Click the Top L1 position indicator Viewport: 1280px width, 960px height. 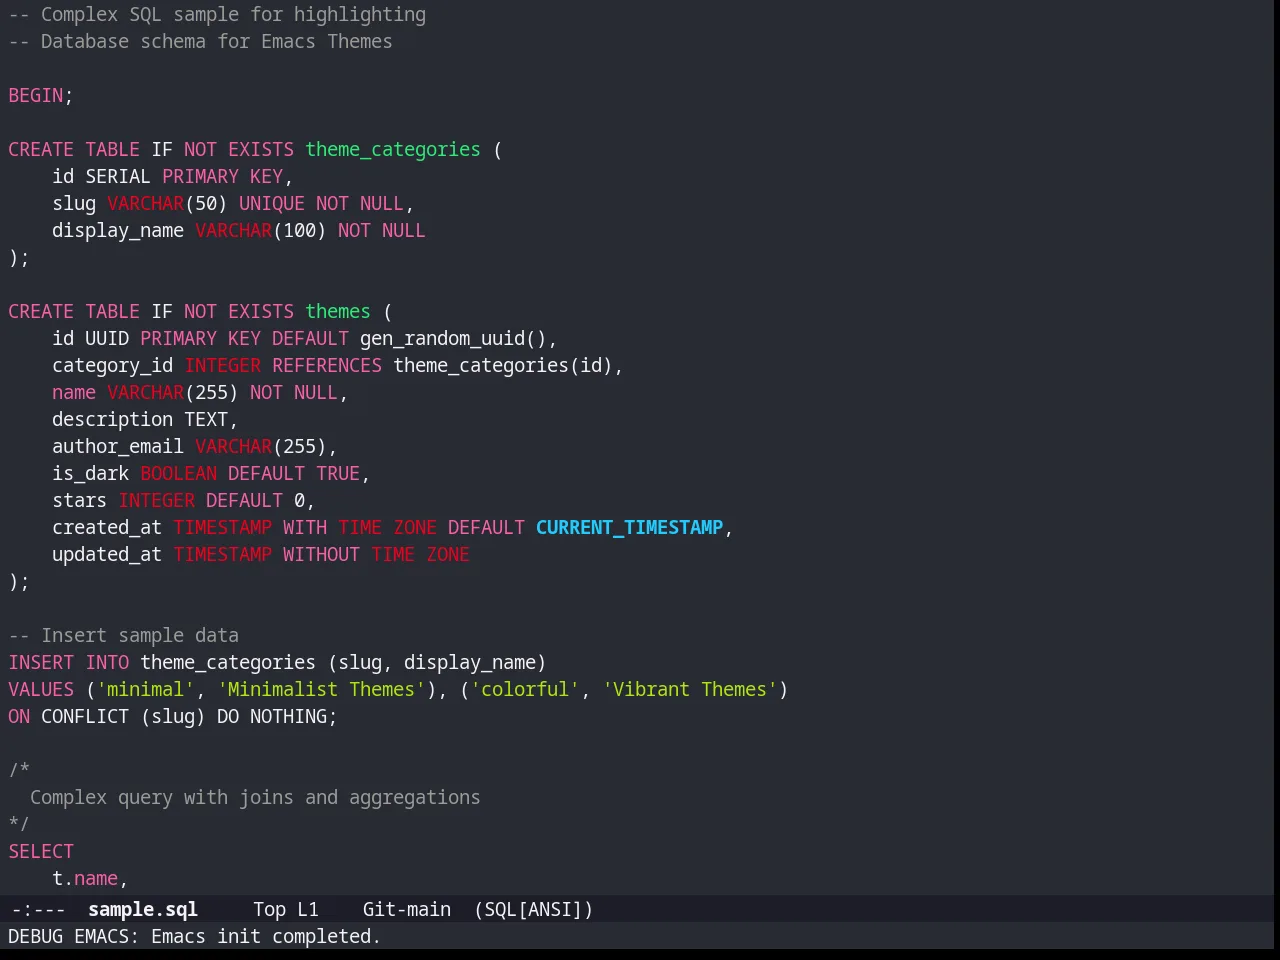pos(285,909)
